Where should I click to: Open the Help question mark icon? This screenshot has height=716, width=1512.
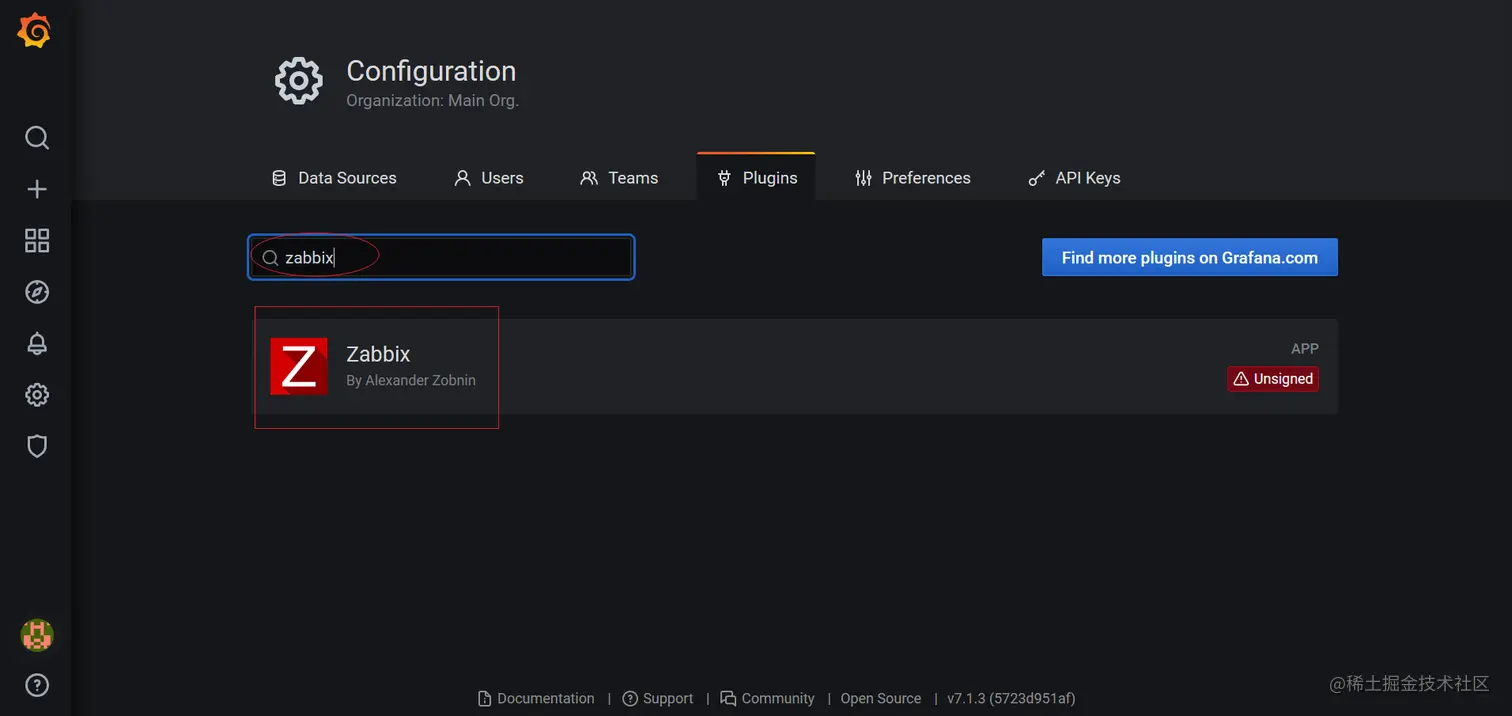(36, 685)
